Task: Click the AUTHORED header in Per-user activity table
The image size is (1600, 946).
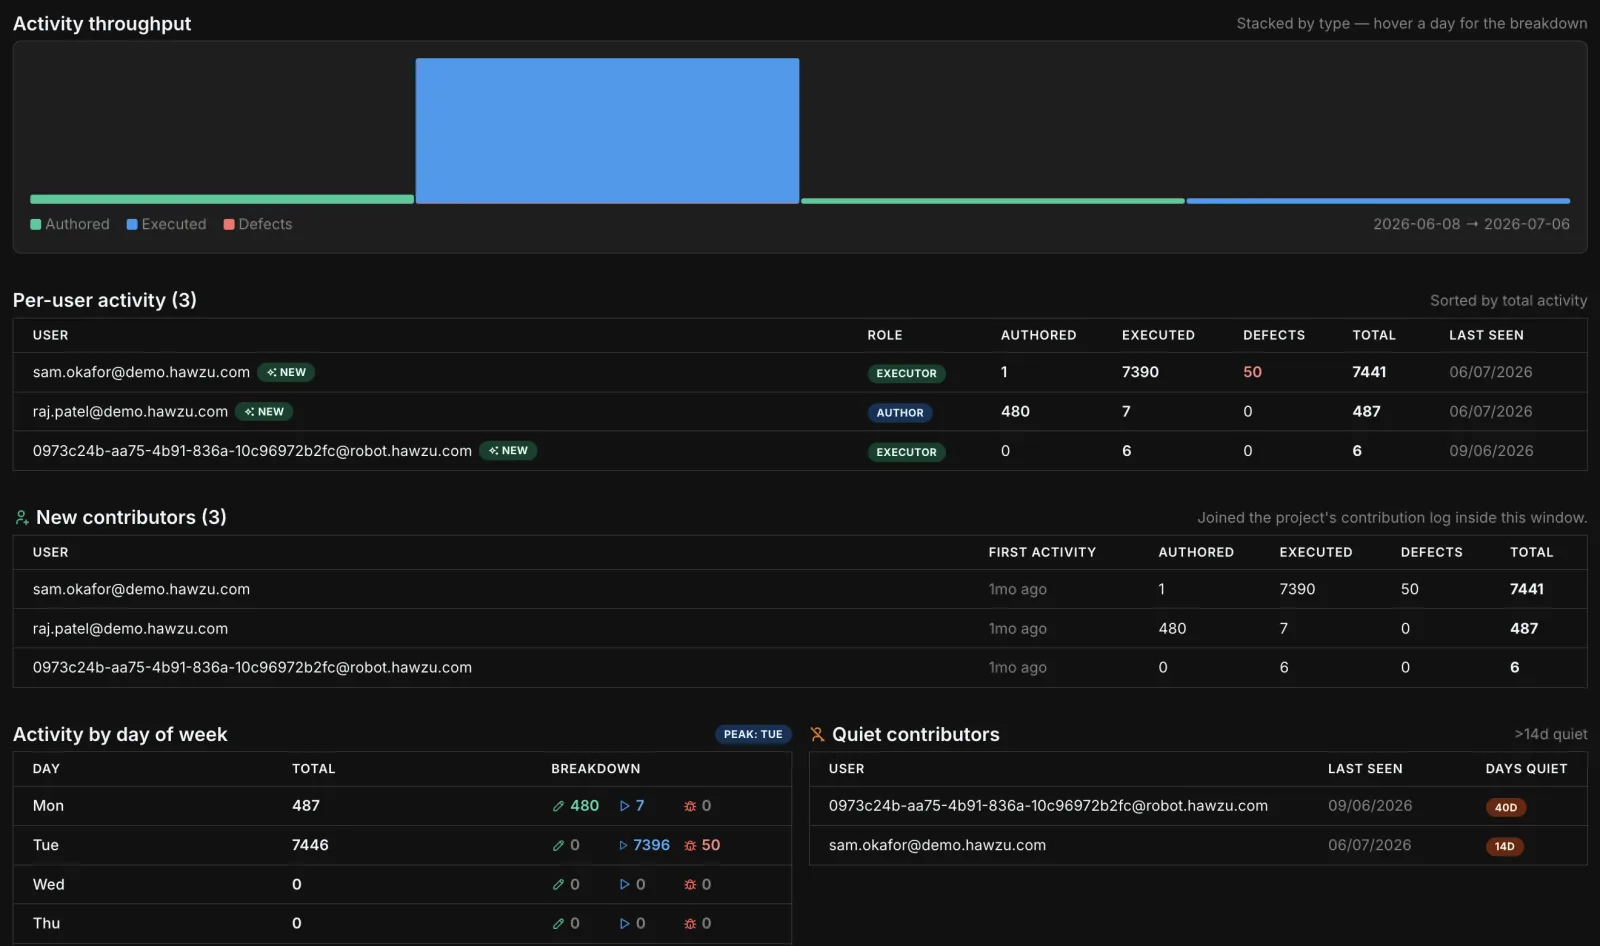Action: point(1039,336)
